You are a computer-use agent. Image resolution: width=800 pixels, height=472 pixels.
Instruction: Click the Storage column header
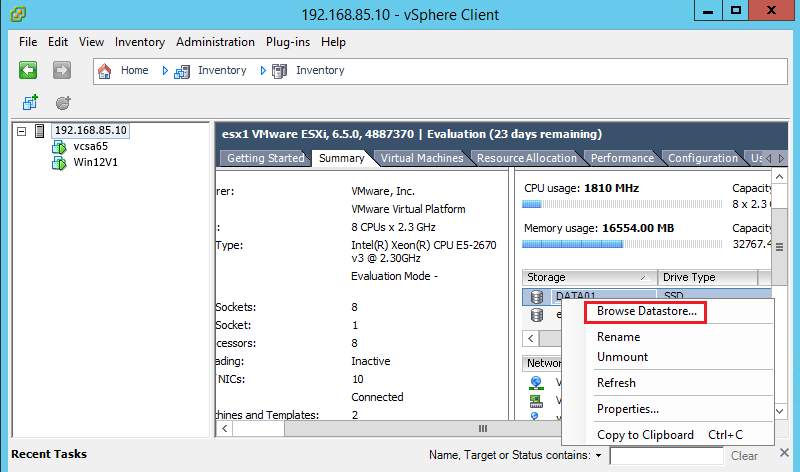coord(589,277)
